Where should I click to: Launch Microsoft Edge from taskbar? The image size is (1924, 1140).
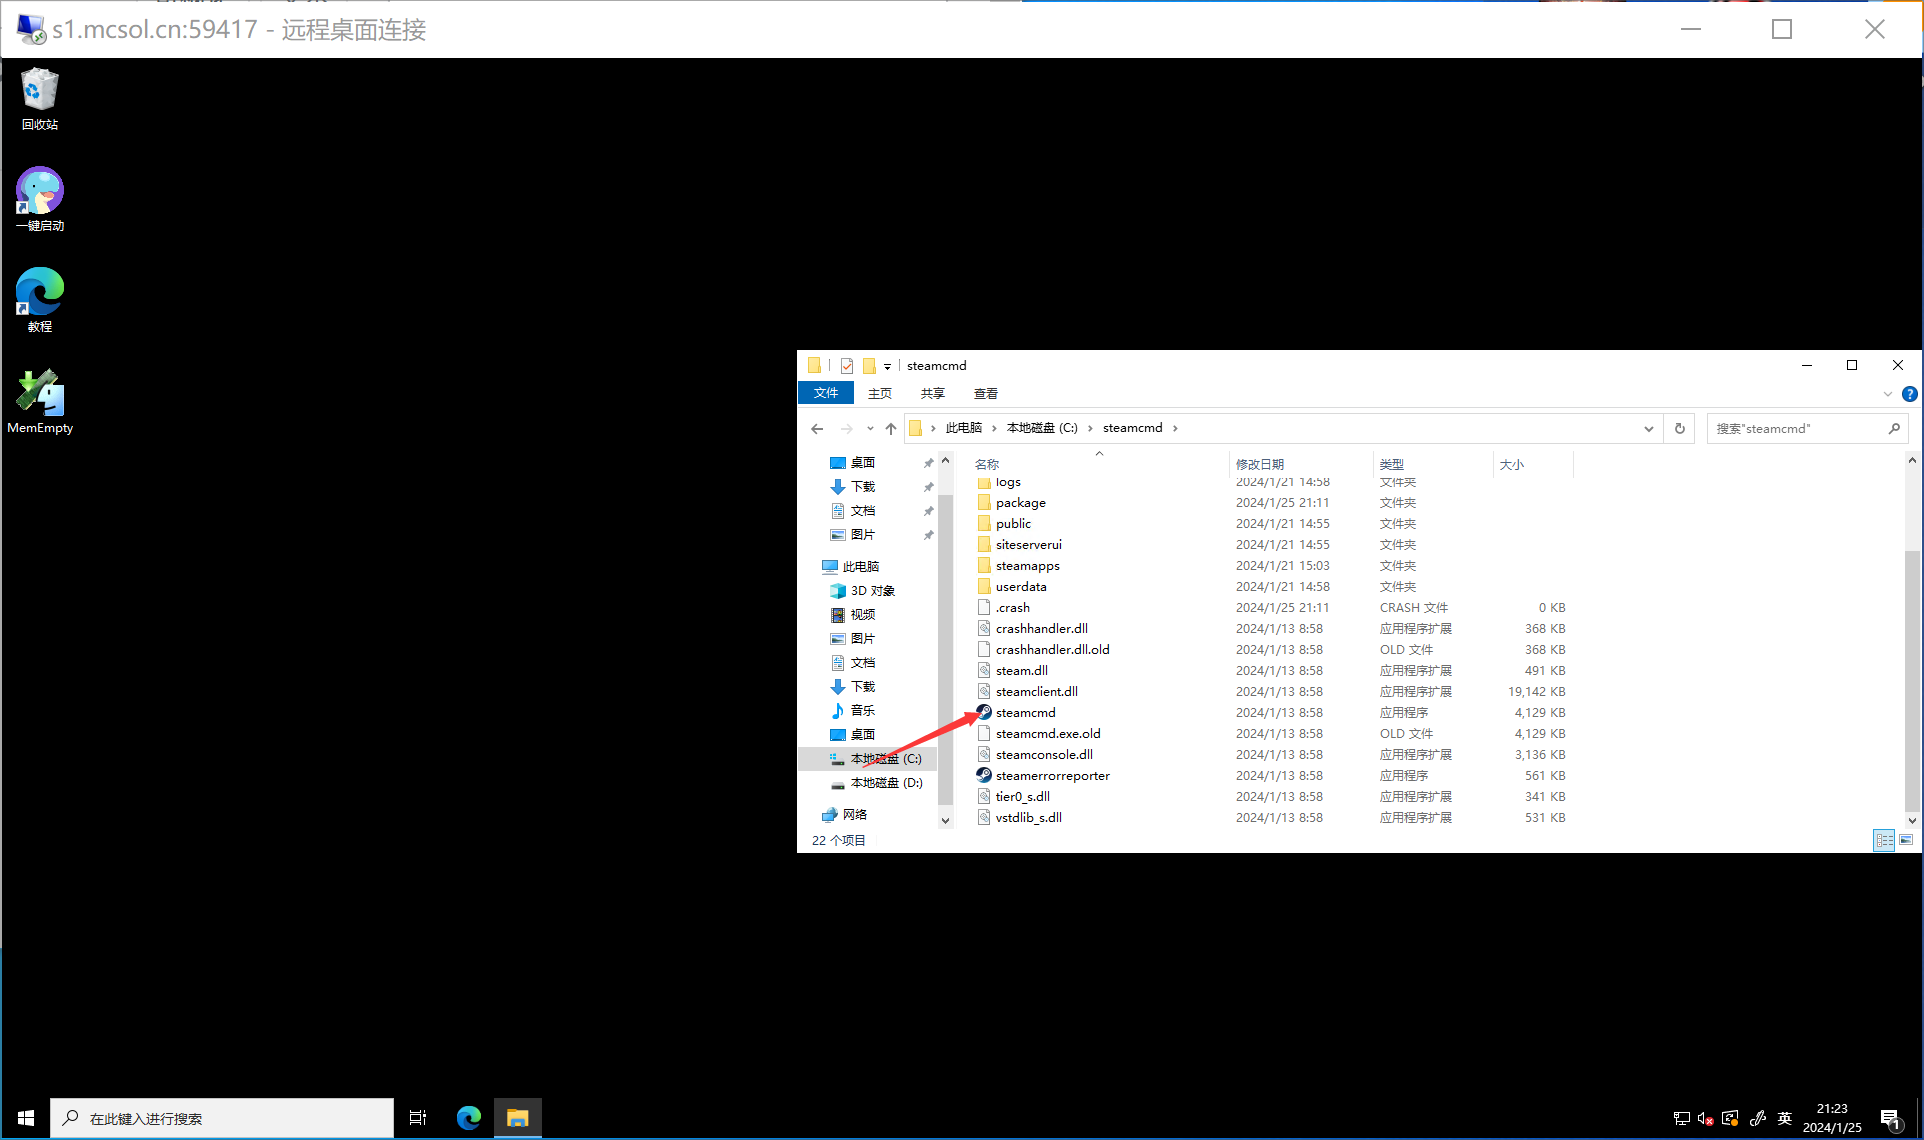(x=468, y=1118)
